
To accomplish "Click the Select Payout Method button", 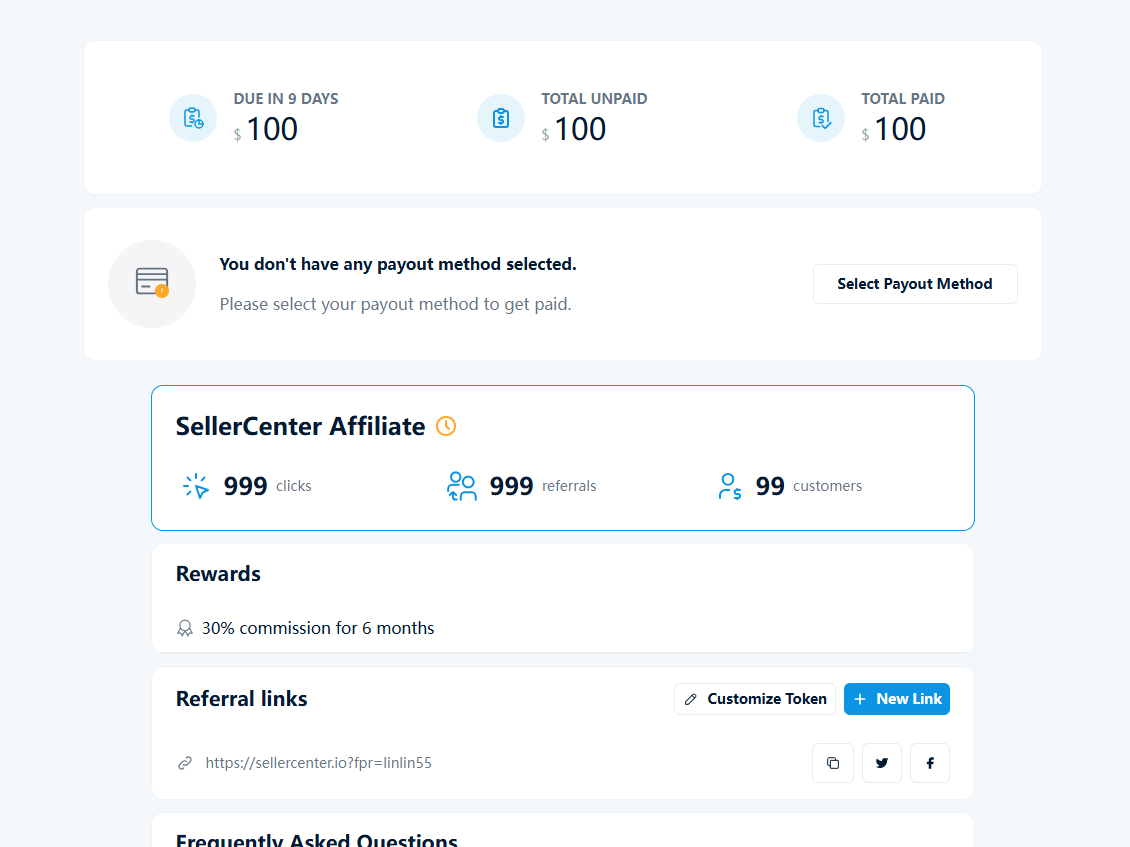I will pos(915,283).
